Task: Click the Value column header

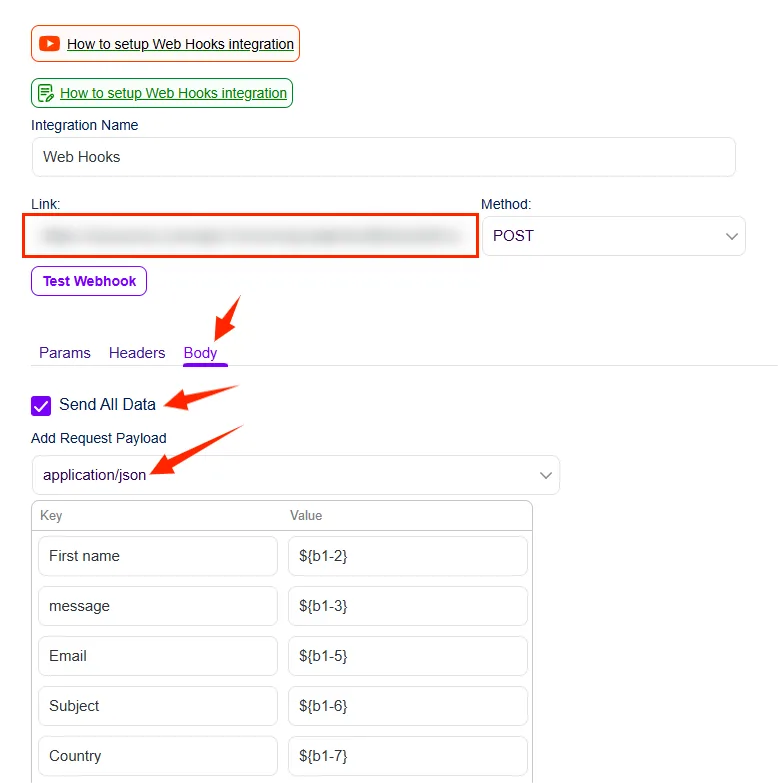Action: pyautogui.click(x=306, y=515)
